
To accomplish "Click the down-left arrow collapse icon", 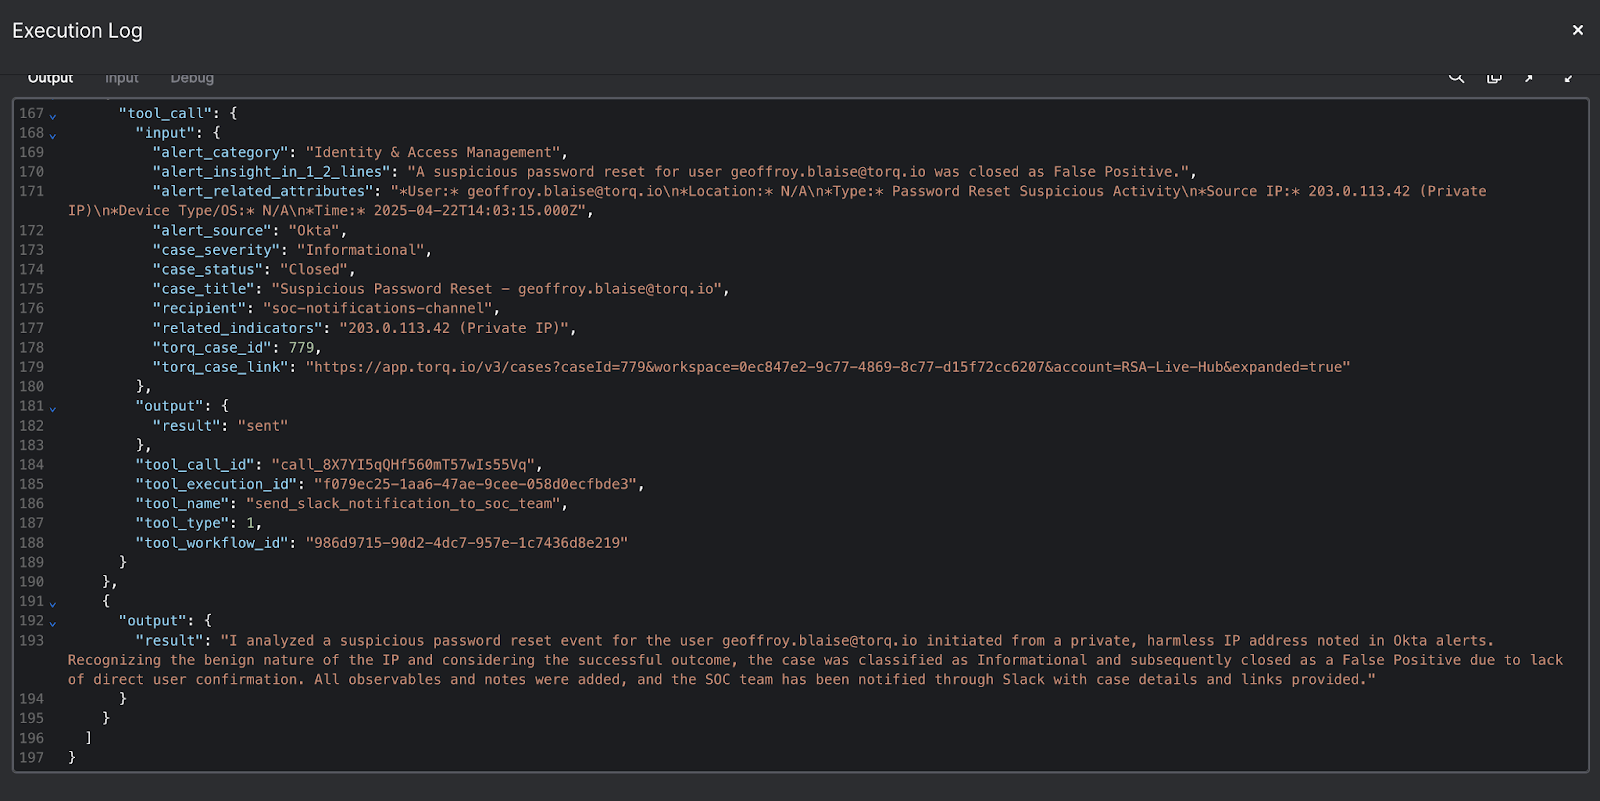I will point(1567,77).
